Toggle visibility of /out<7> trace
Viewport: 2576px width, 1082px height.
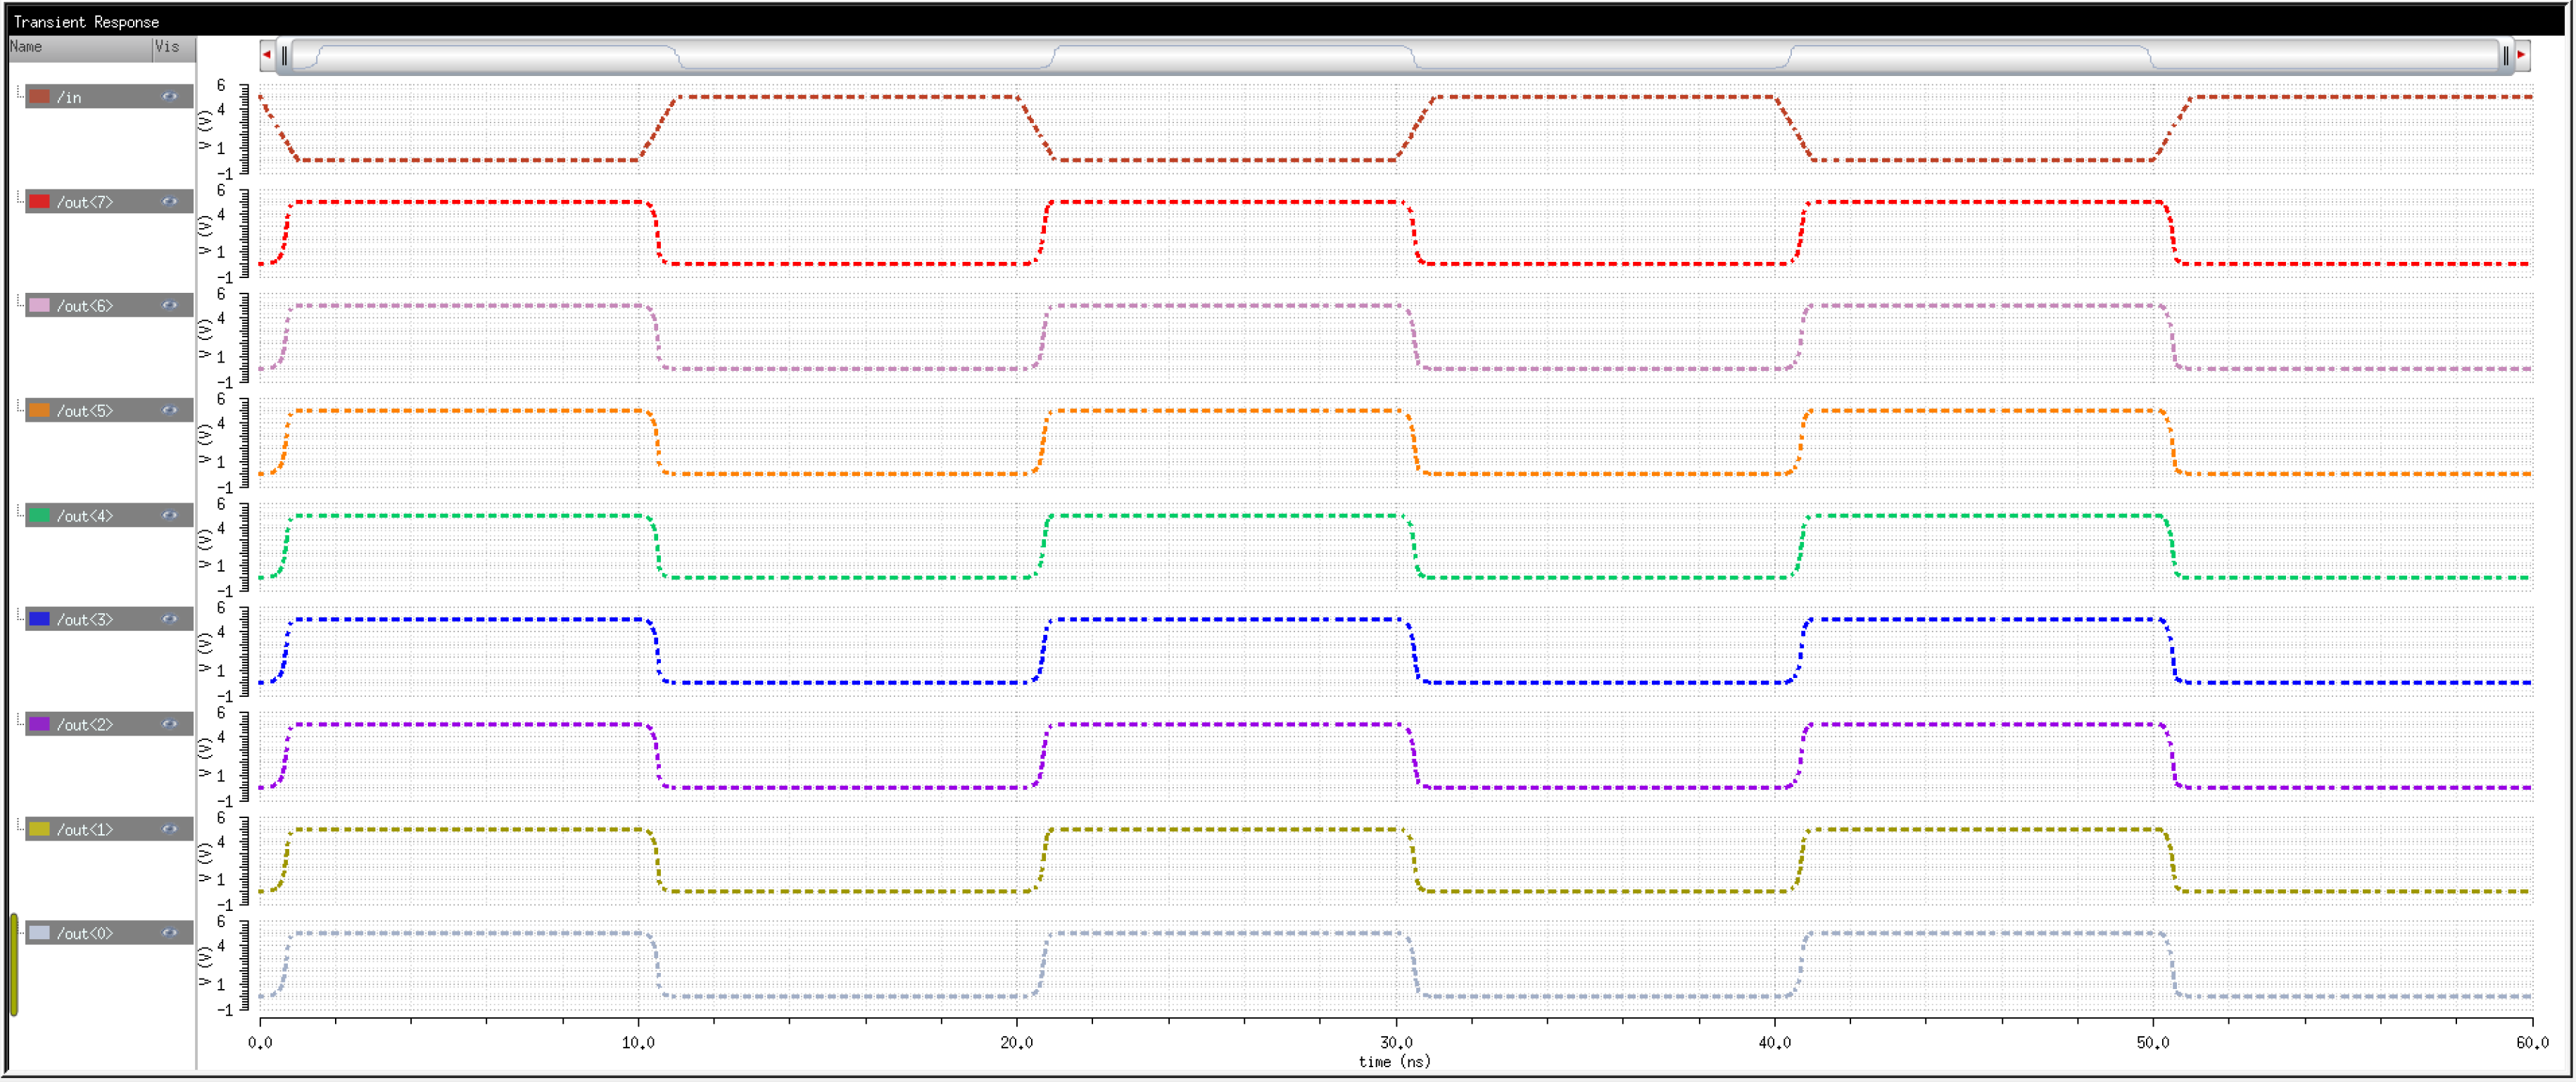[x=169, y=202]
